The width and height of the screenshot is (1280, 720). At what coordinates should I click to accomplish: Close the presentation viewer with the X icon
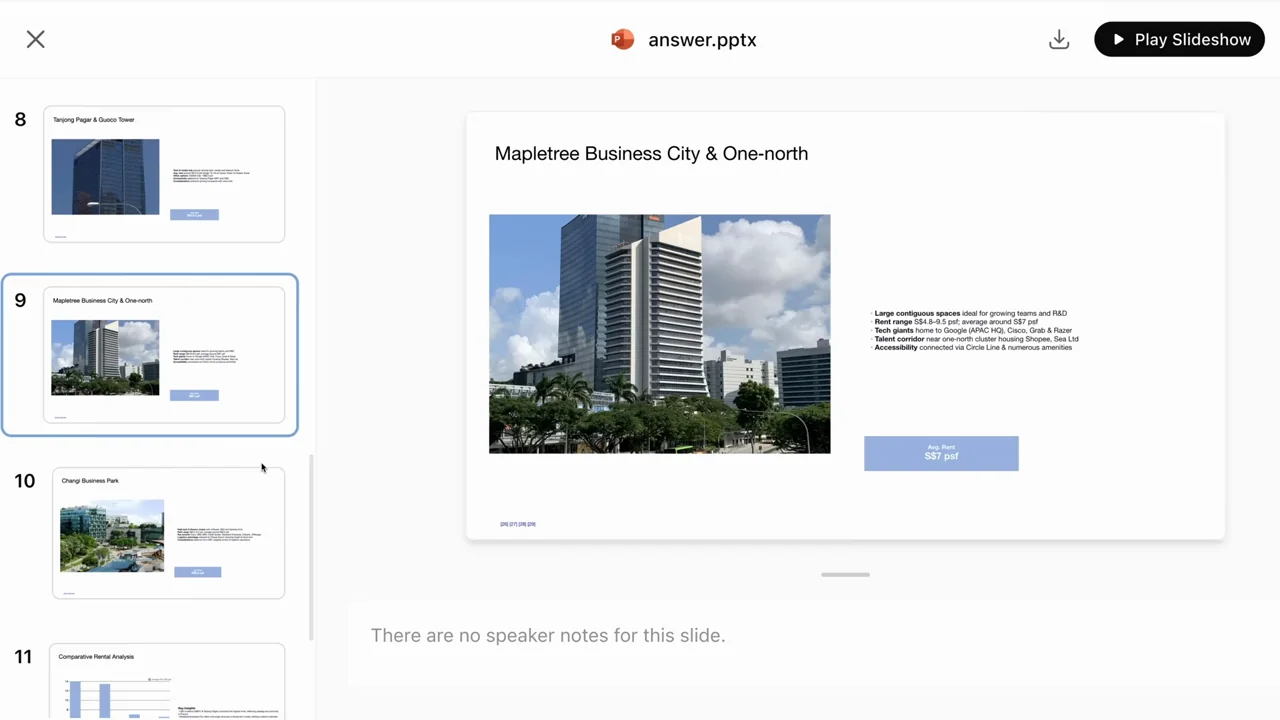point(36,39)
